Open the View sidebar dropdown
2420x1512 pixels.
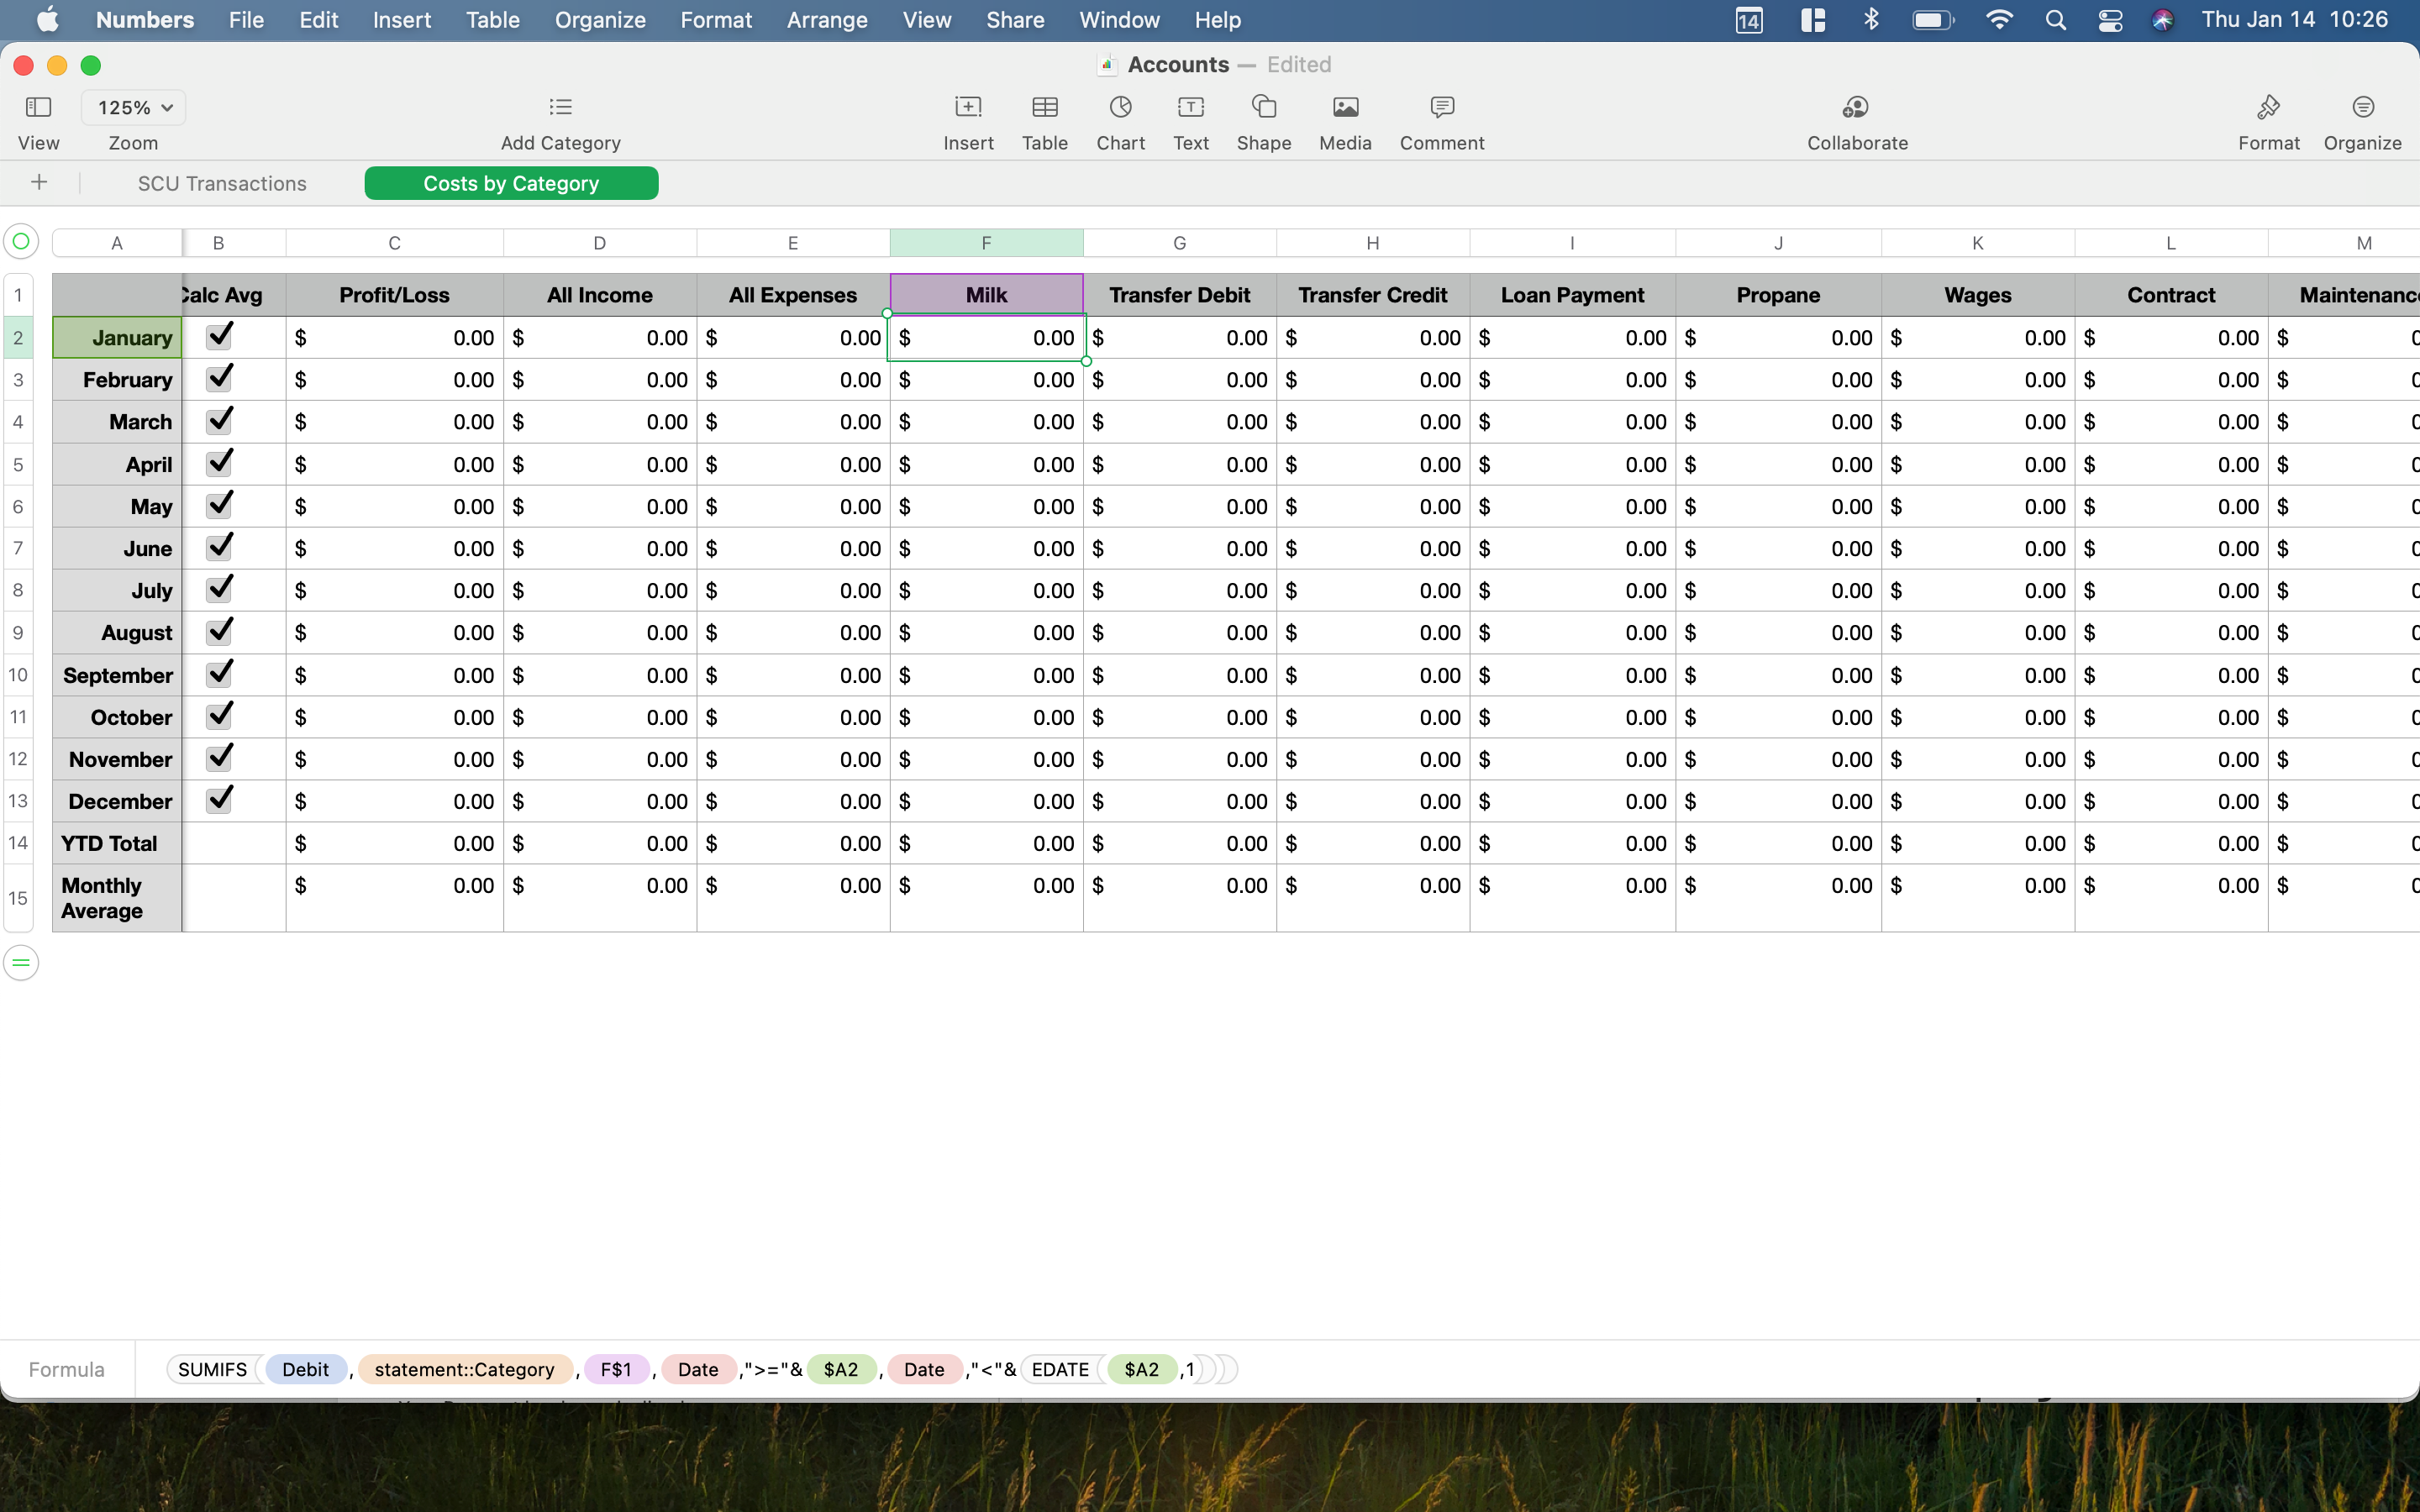click(x=38, y=108)
